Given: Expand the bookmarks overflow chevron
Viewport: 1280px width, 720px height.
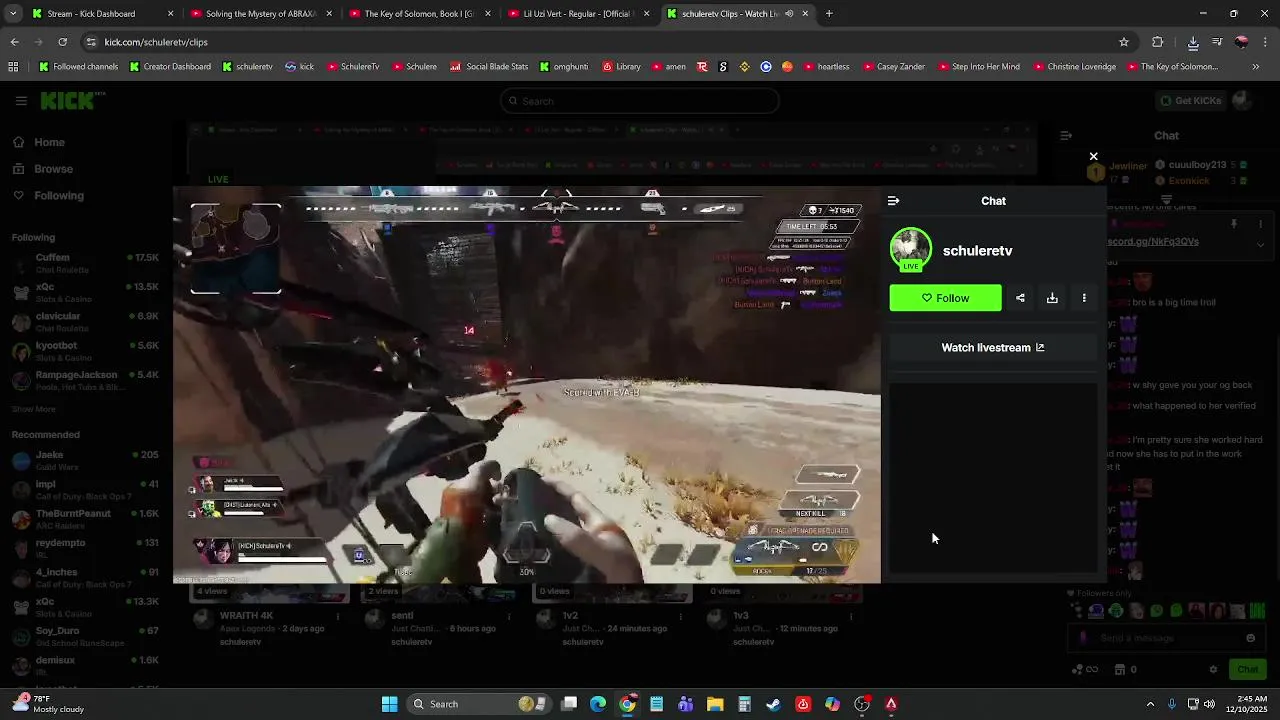Looking at the screenshot, I should (x=1256, y=67).
